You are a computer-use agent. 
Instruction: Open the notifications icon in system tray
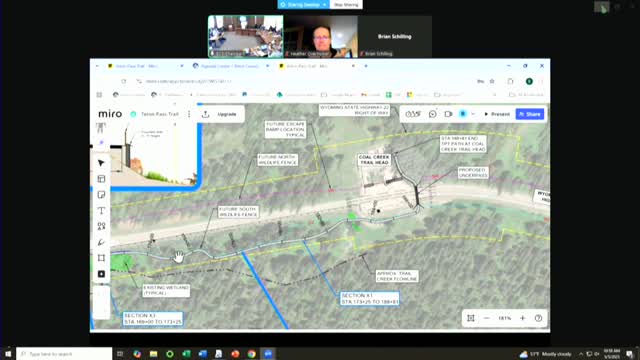click(630, 354)
